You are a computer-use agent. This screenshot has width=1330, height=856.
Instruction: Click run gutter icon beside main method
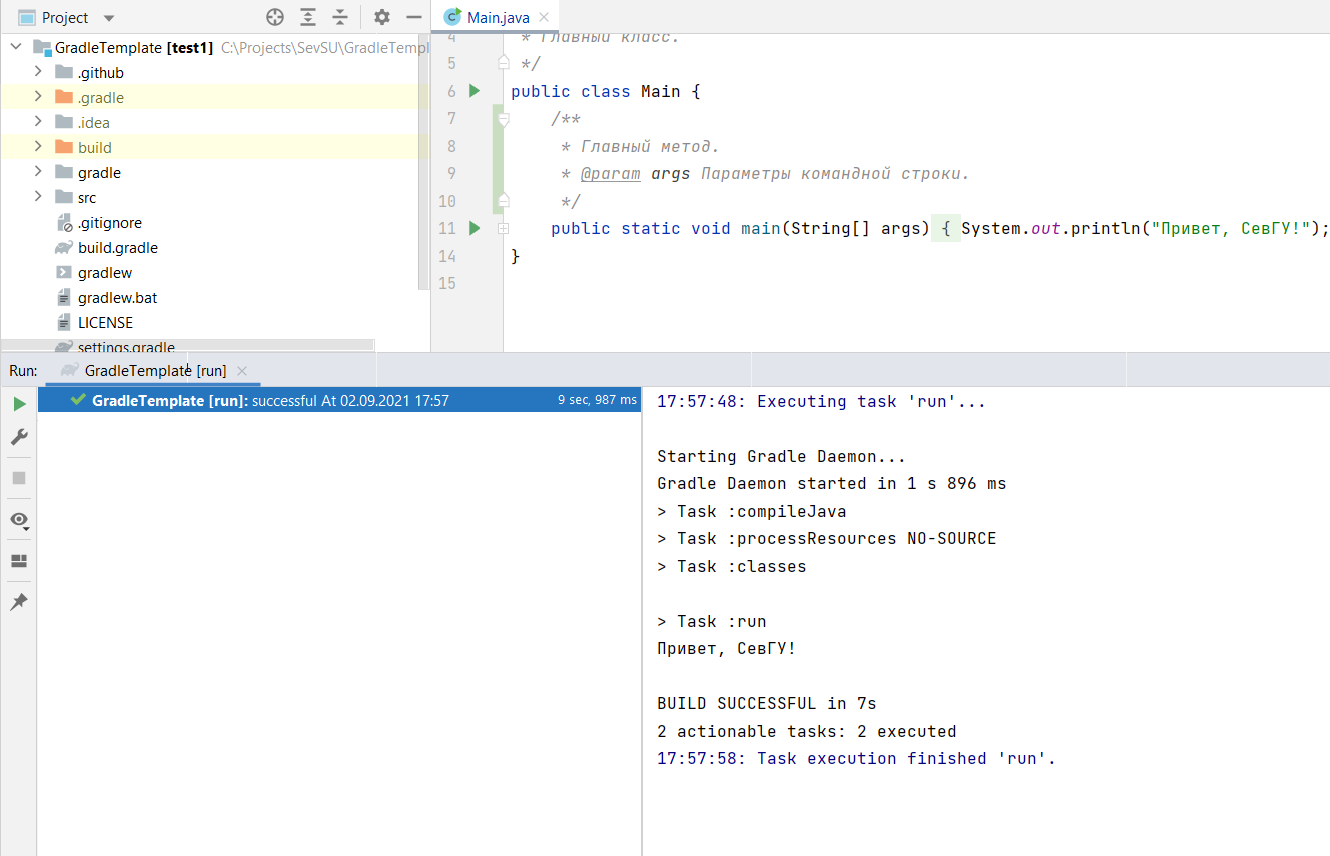pyautogui.click(x=475, y=228)
